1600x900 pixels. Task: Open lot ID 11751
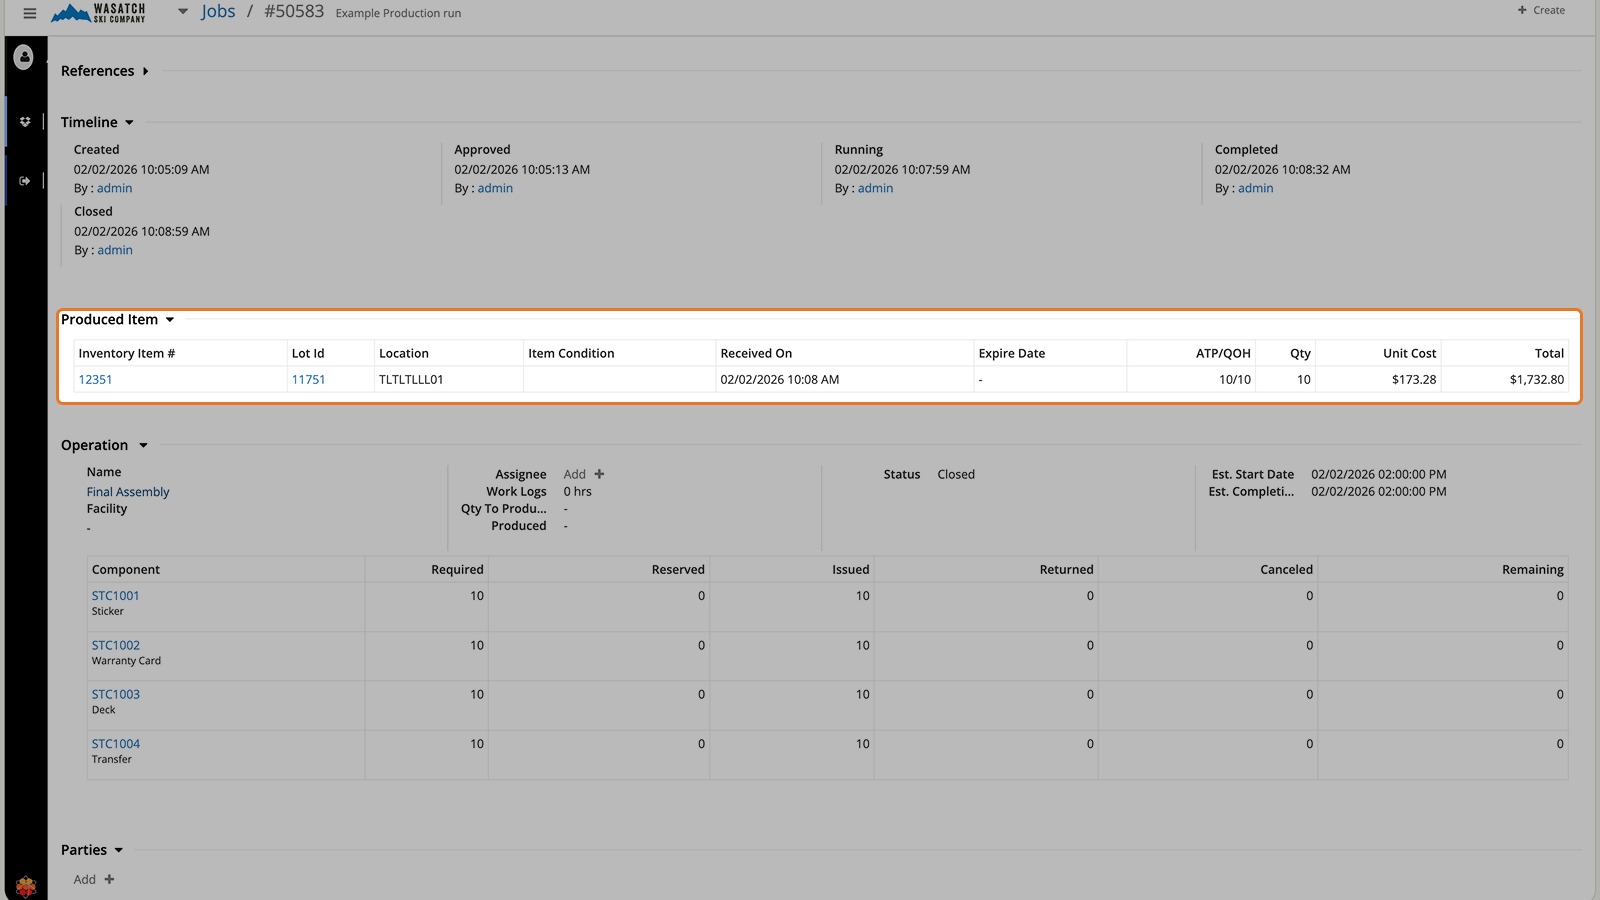pyautogui.click(x=308, y=380)
